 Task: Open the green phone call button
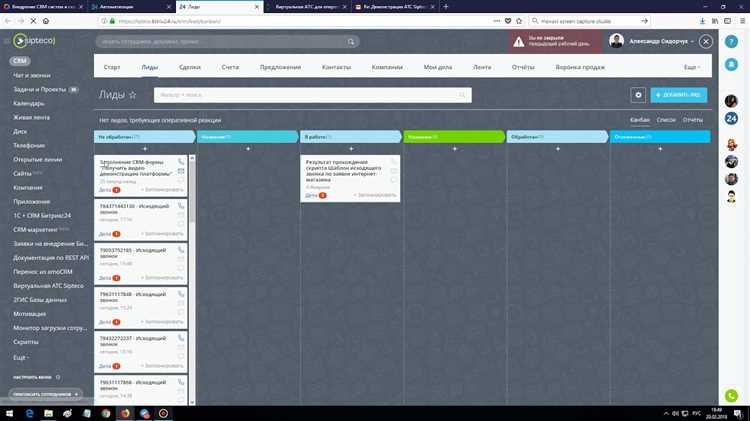[x=731, y=396]
